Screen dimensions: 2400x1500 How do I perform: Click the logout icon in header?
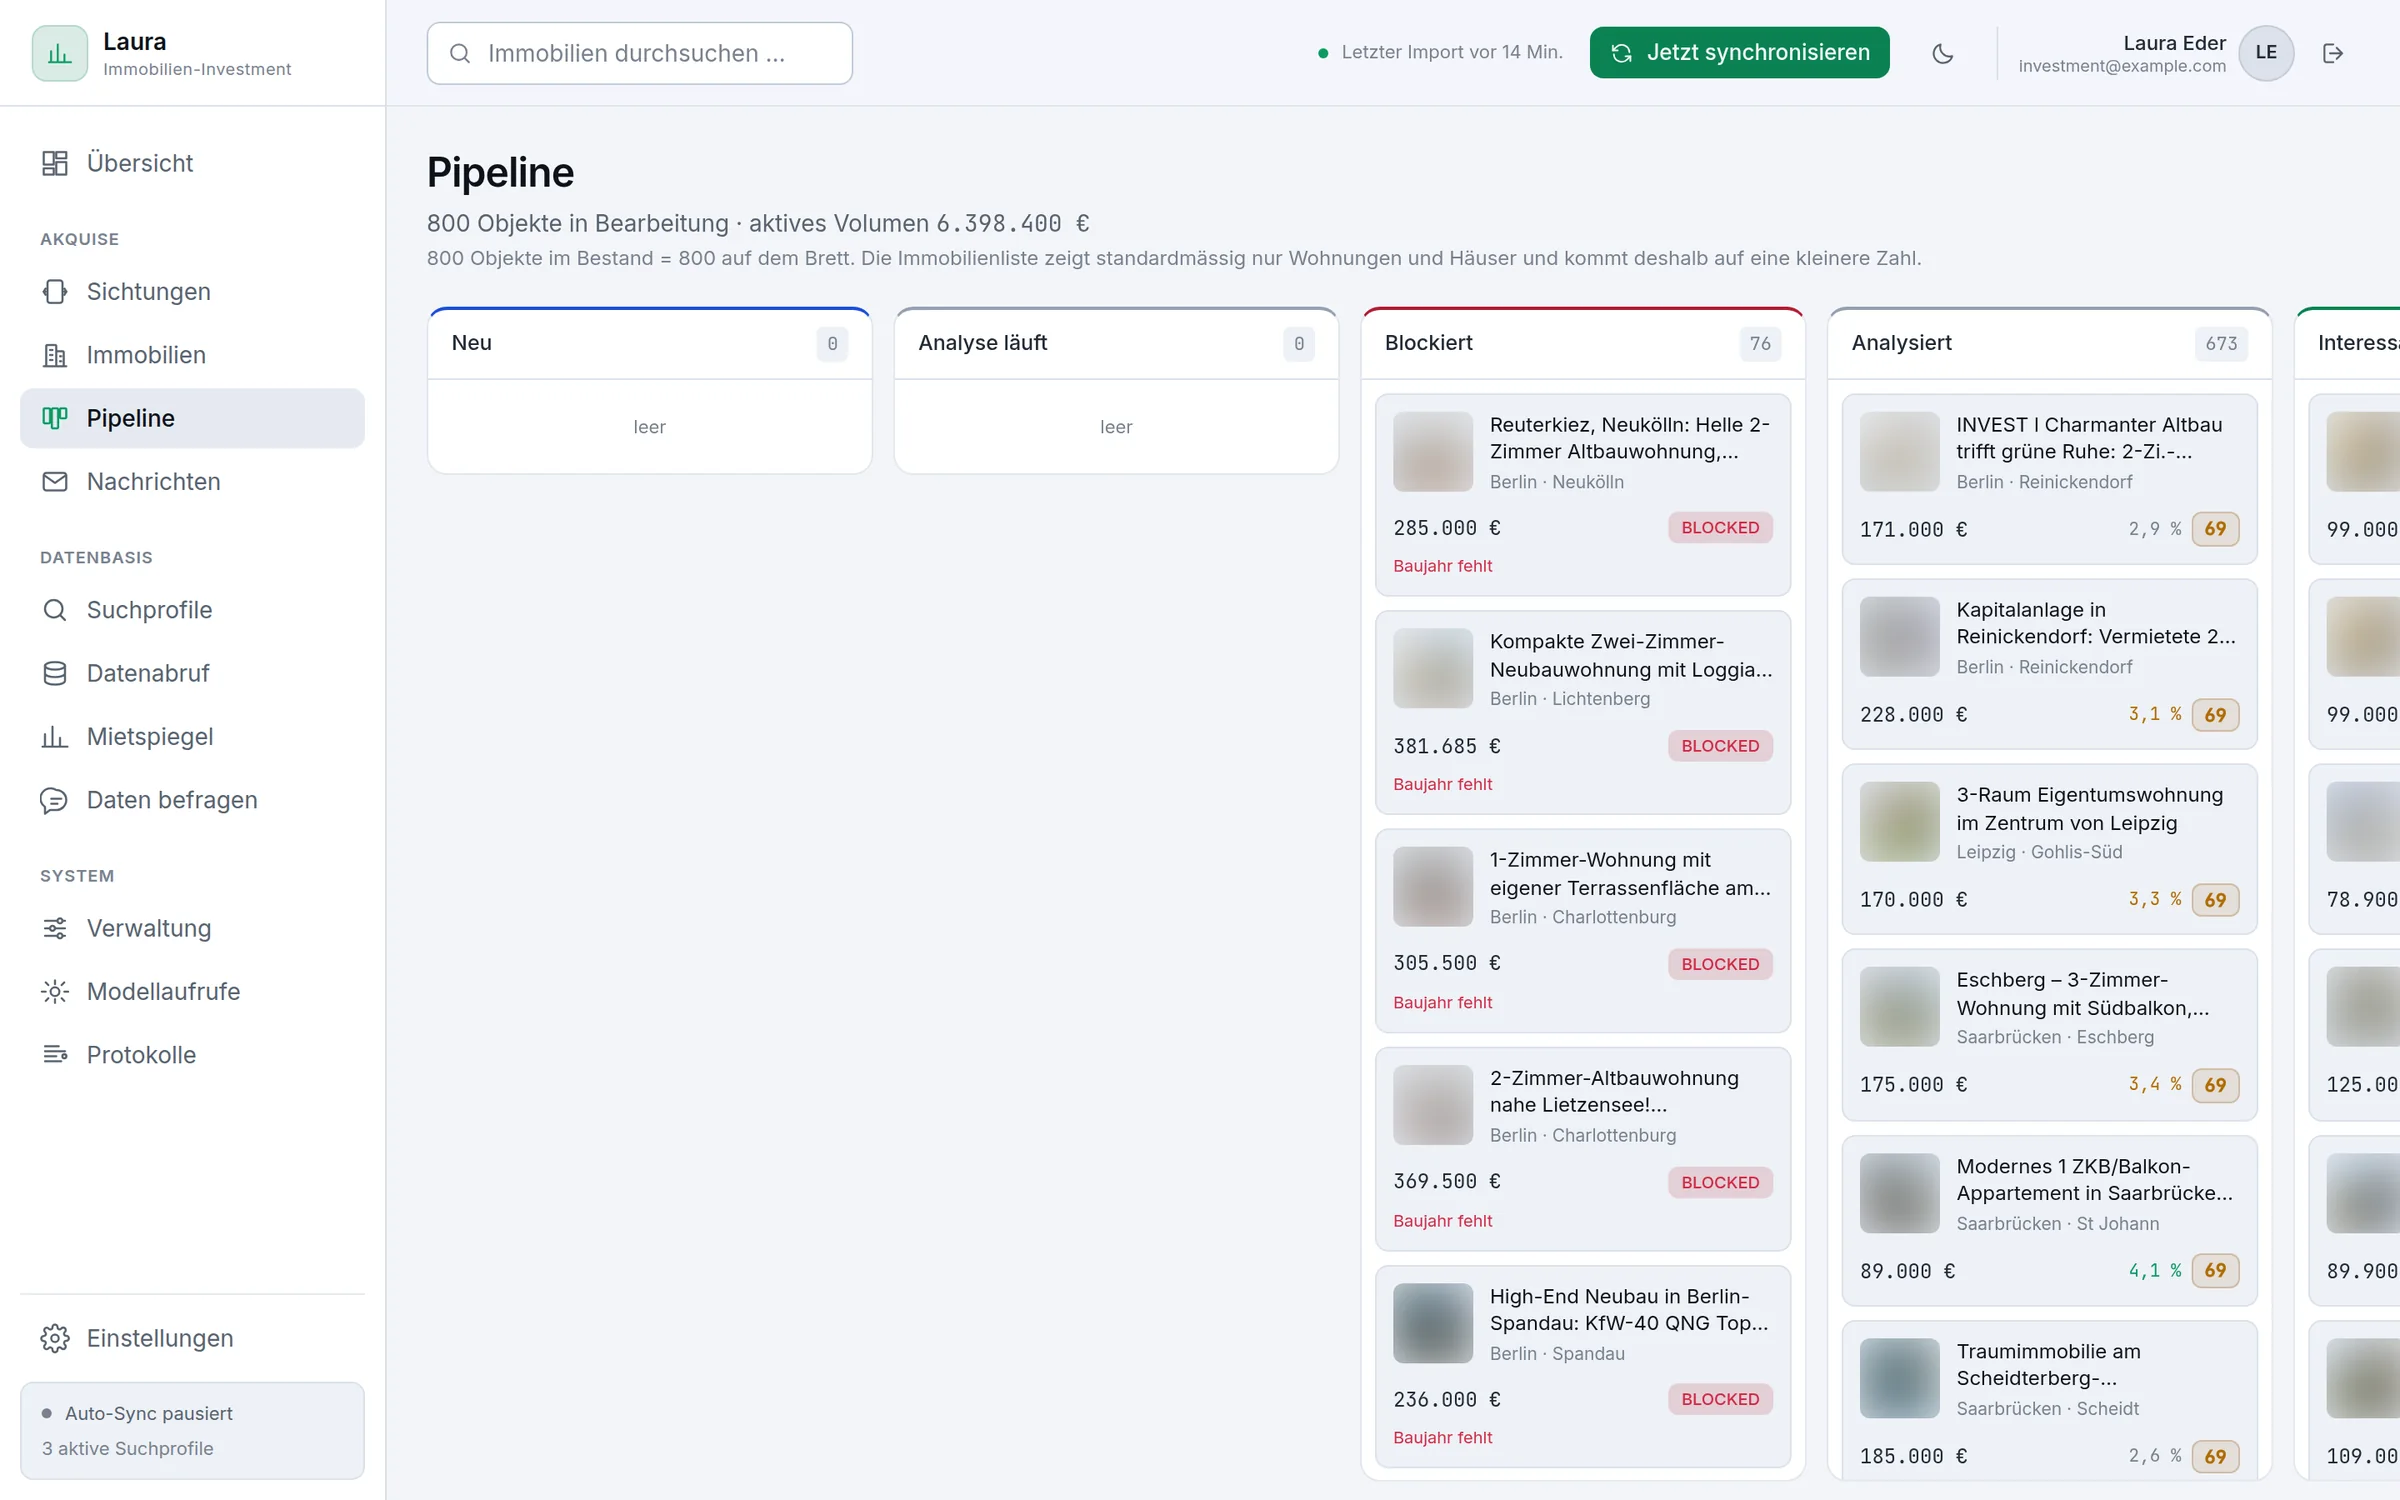click(x=2333, y=53)
